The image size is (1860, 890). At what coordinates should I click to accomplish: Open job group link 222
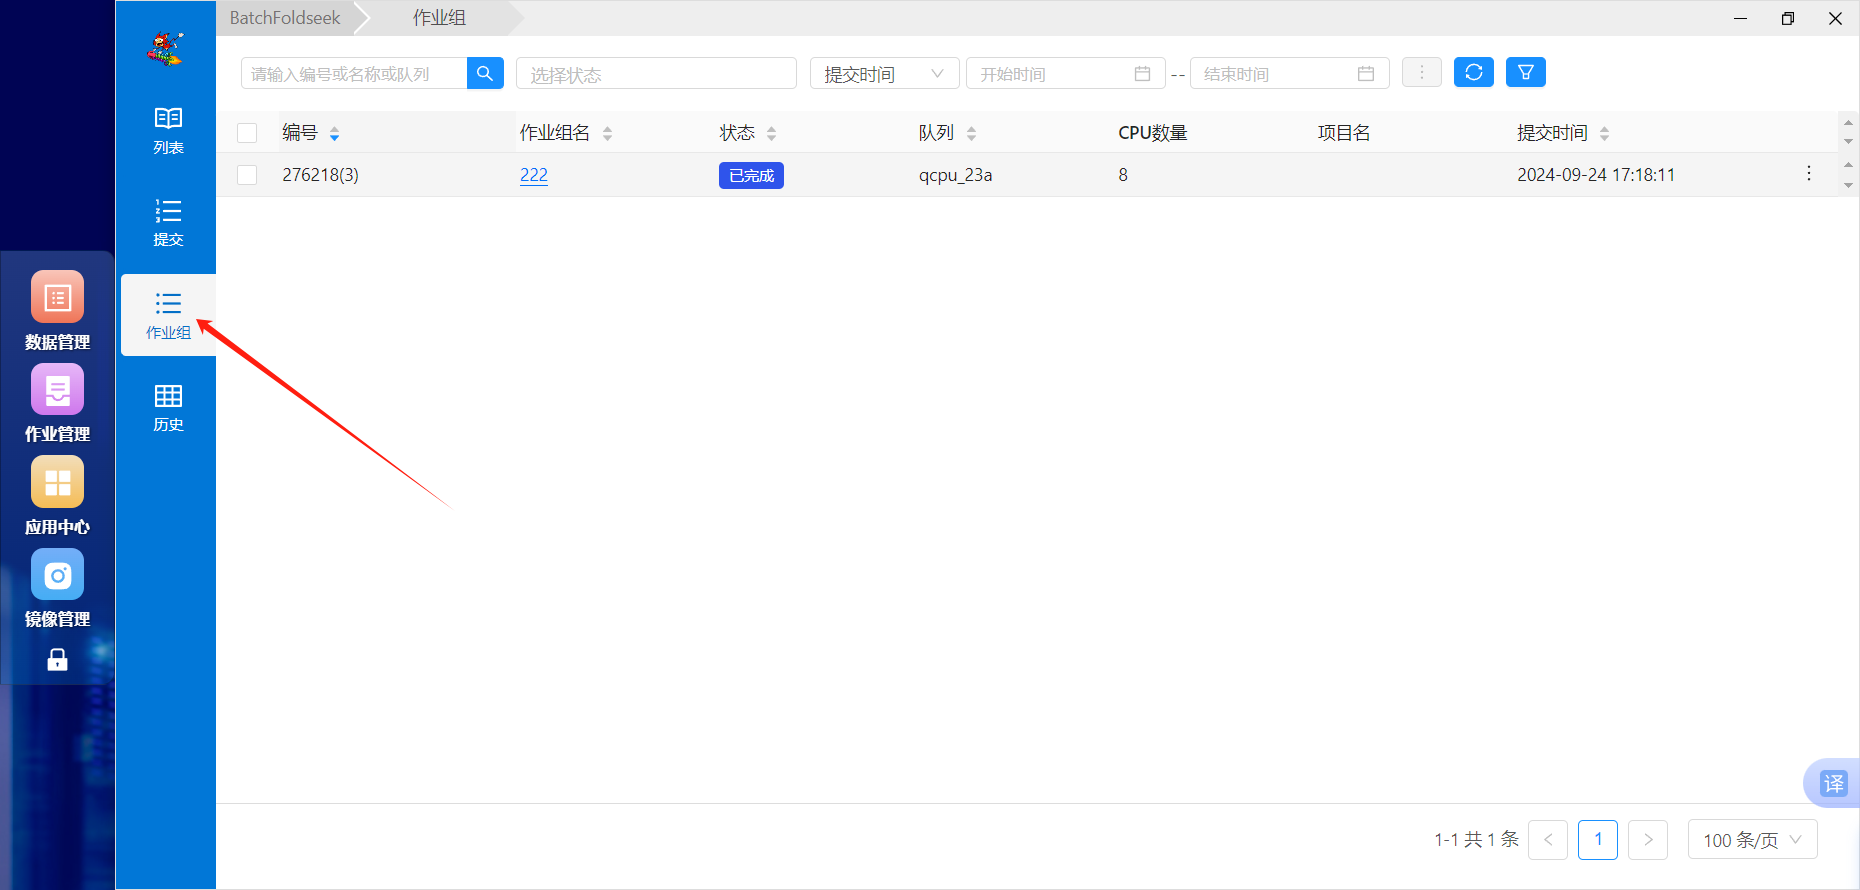(x=534, y=175)
